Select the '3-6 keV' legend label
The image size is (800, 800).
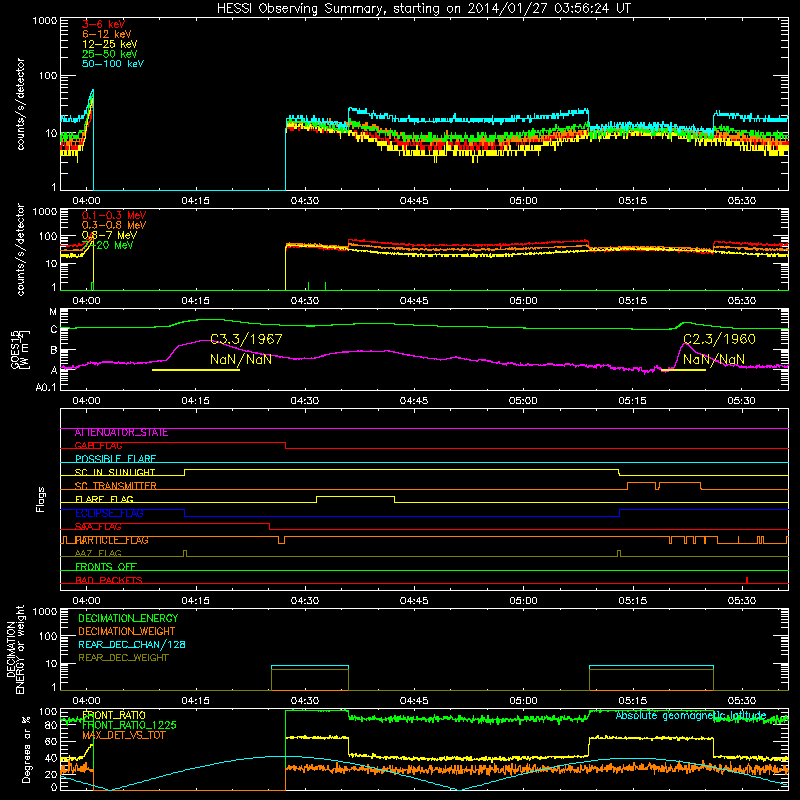click(104, 24)
